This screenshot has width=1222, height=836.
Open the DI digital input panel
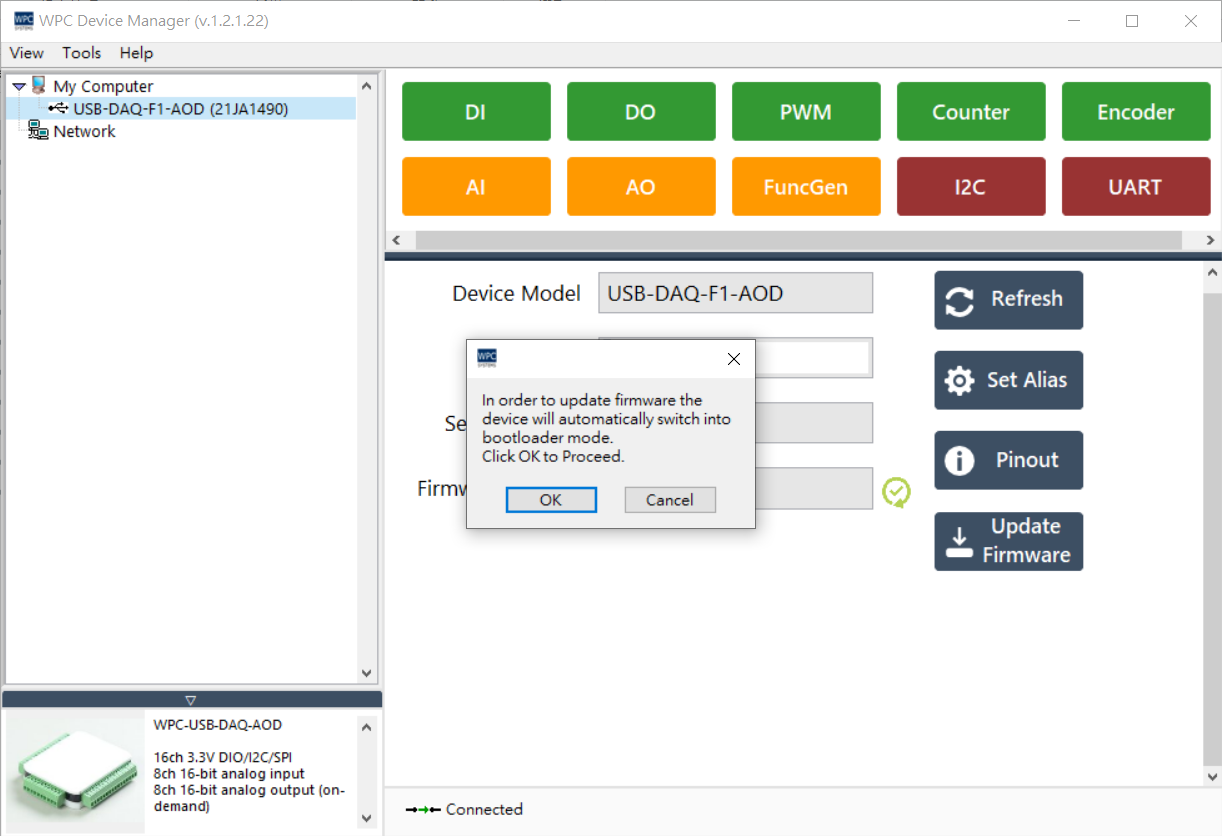pos(476,111)
